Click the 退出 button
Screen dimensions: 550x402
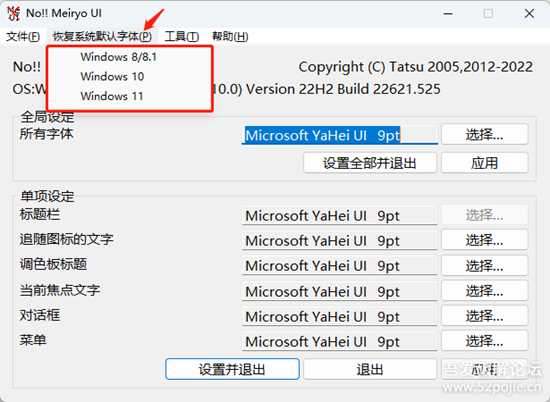click(370, 369)
